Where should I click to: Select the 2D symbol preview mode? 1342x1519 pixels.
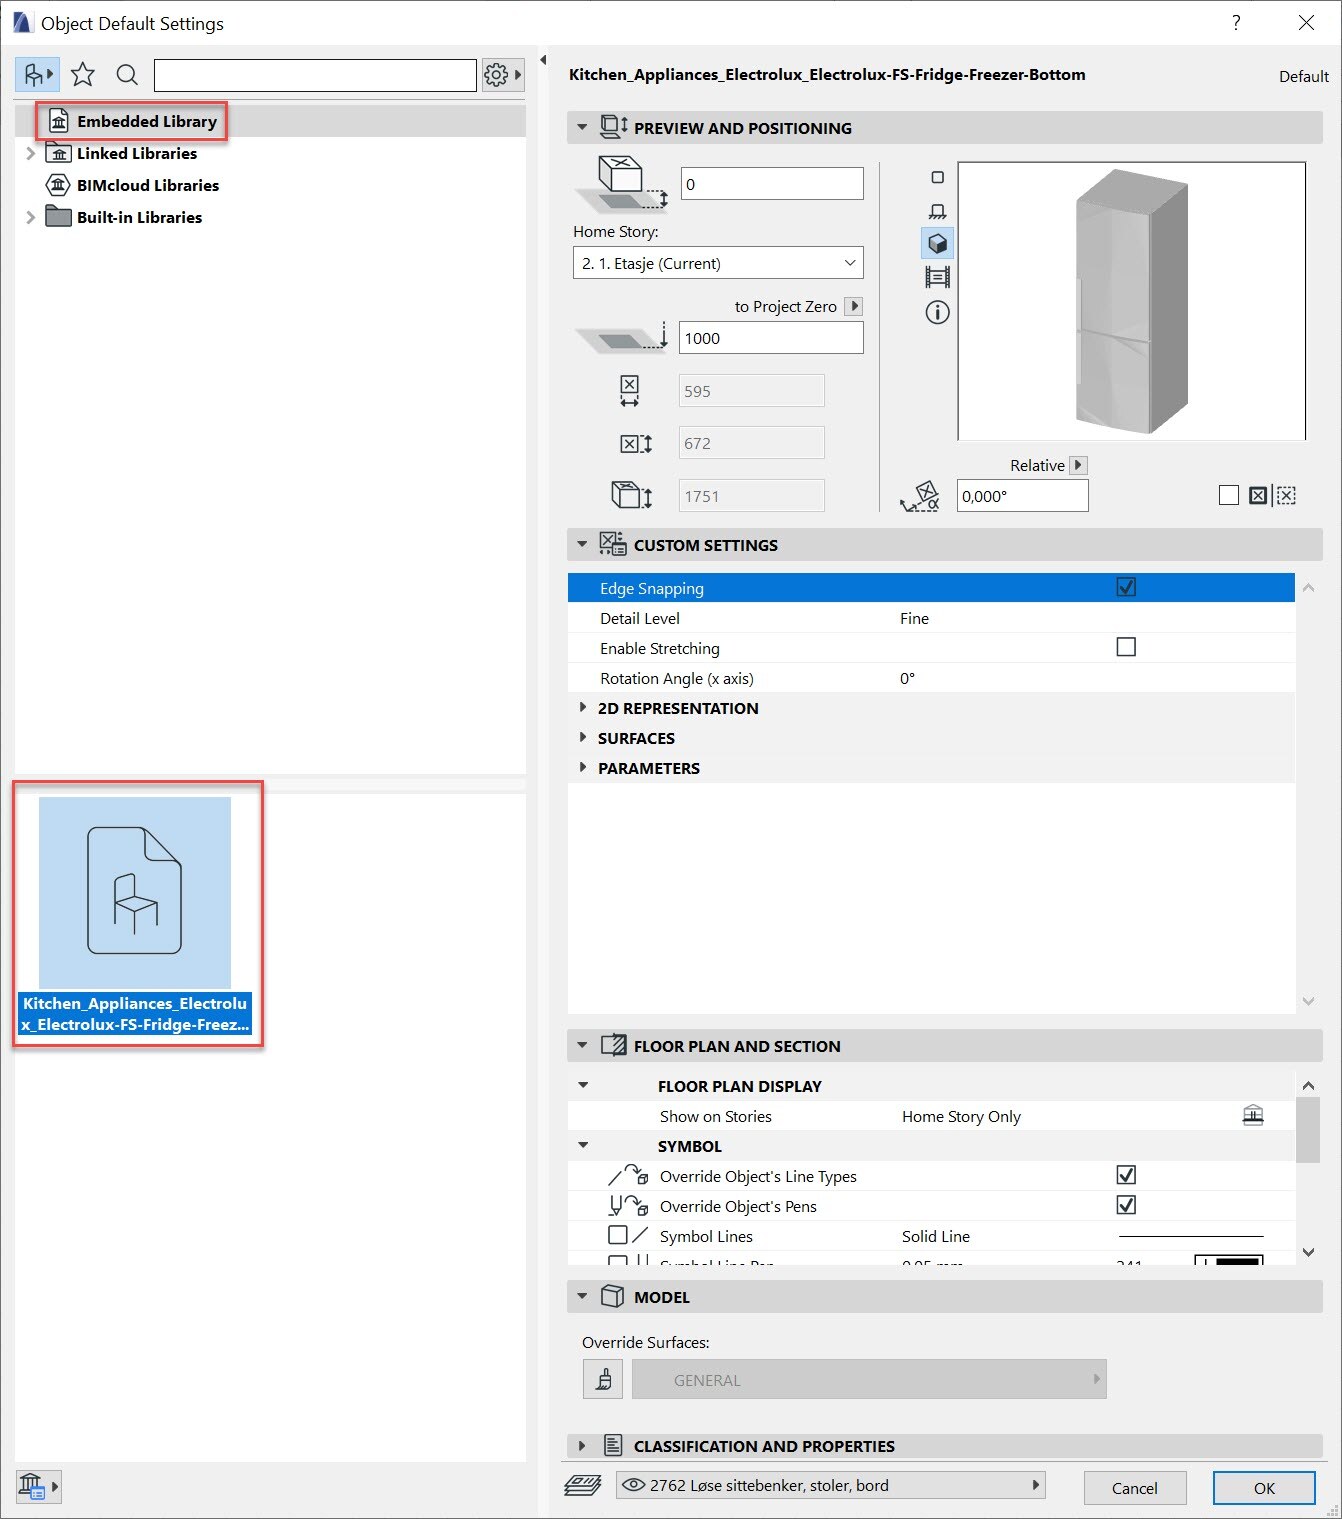937,177
